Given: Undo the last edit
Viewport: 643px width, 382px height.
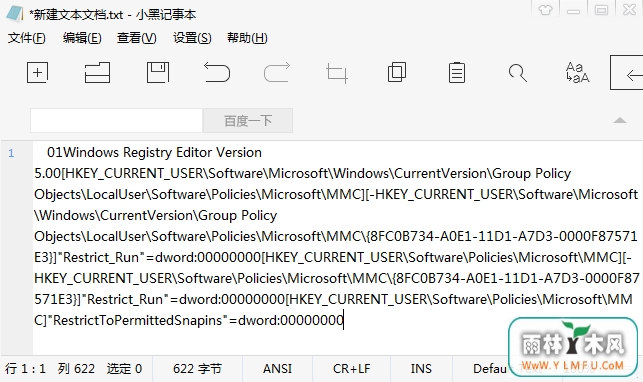Looking at the screenshot, I should point(217,72).
